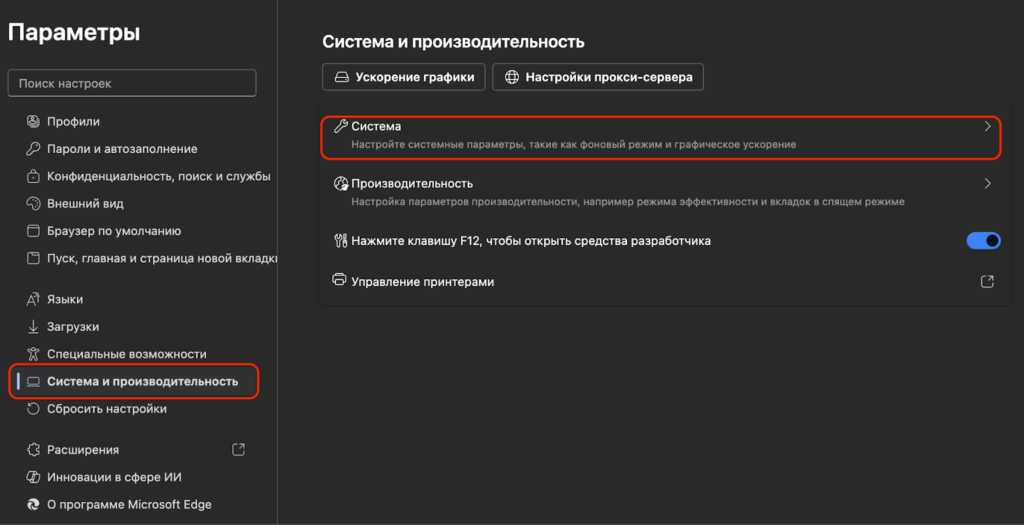Expand the Производительность row chevron
This screenshot has width=1024, height=525.
tap(987, 184)
